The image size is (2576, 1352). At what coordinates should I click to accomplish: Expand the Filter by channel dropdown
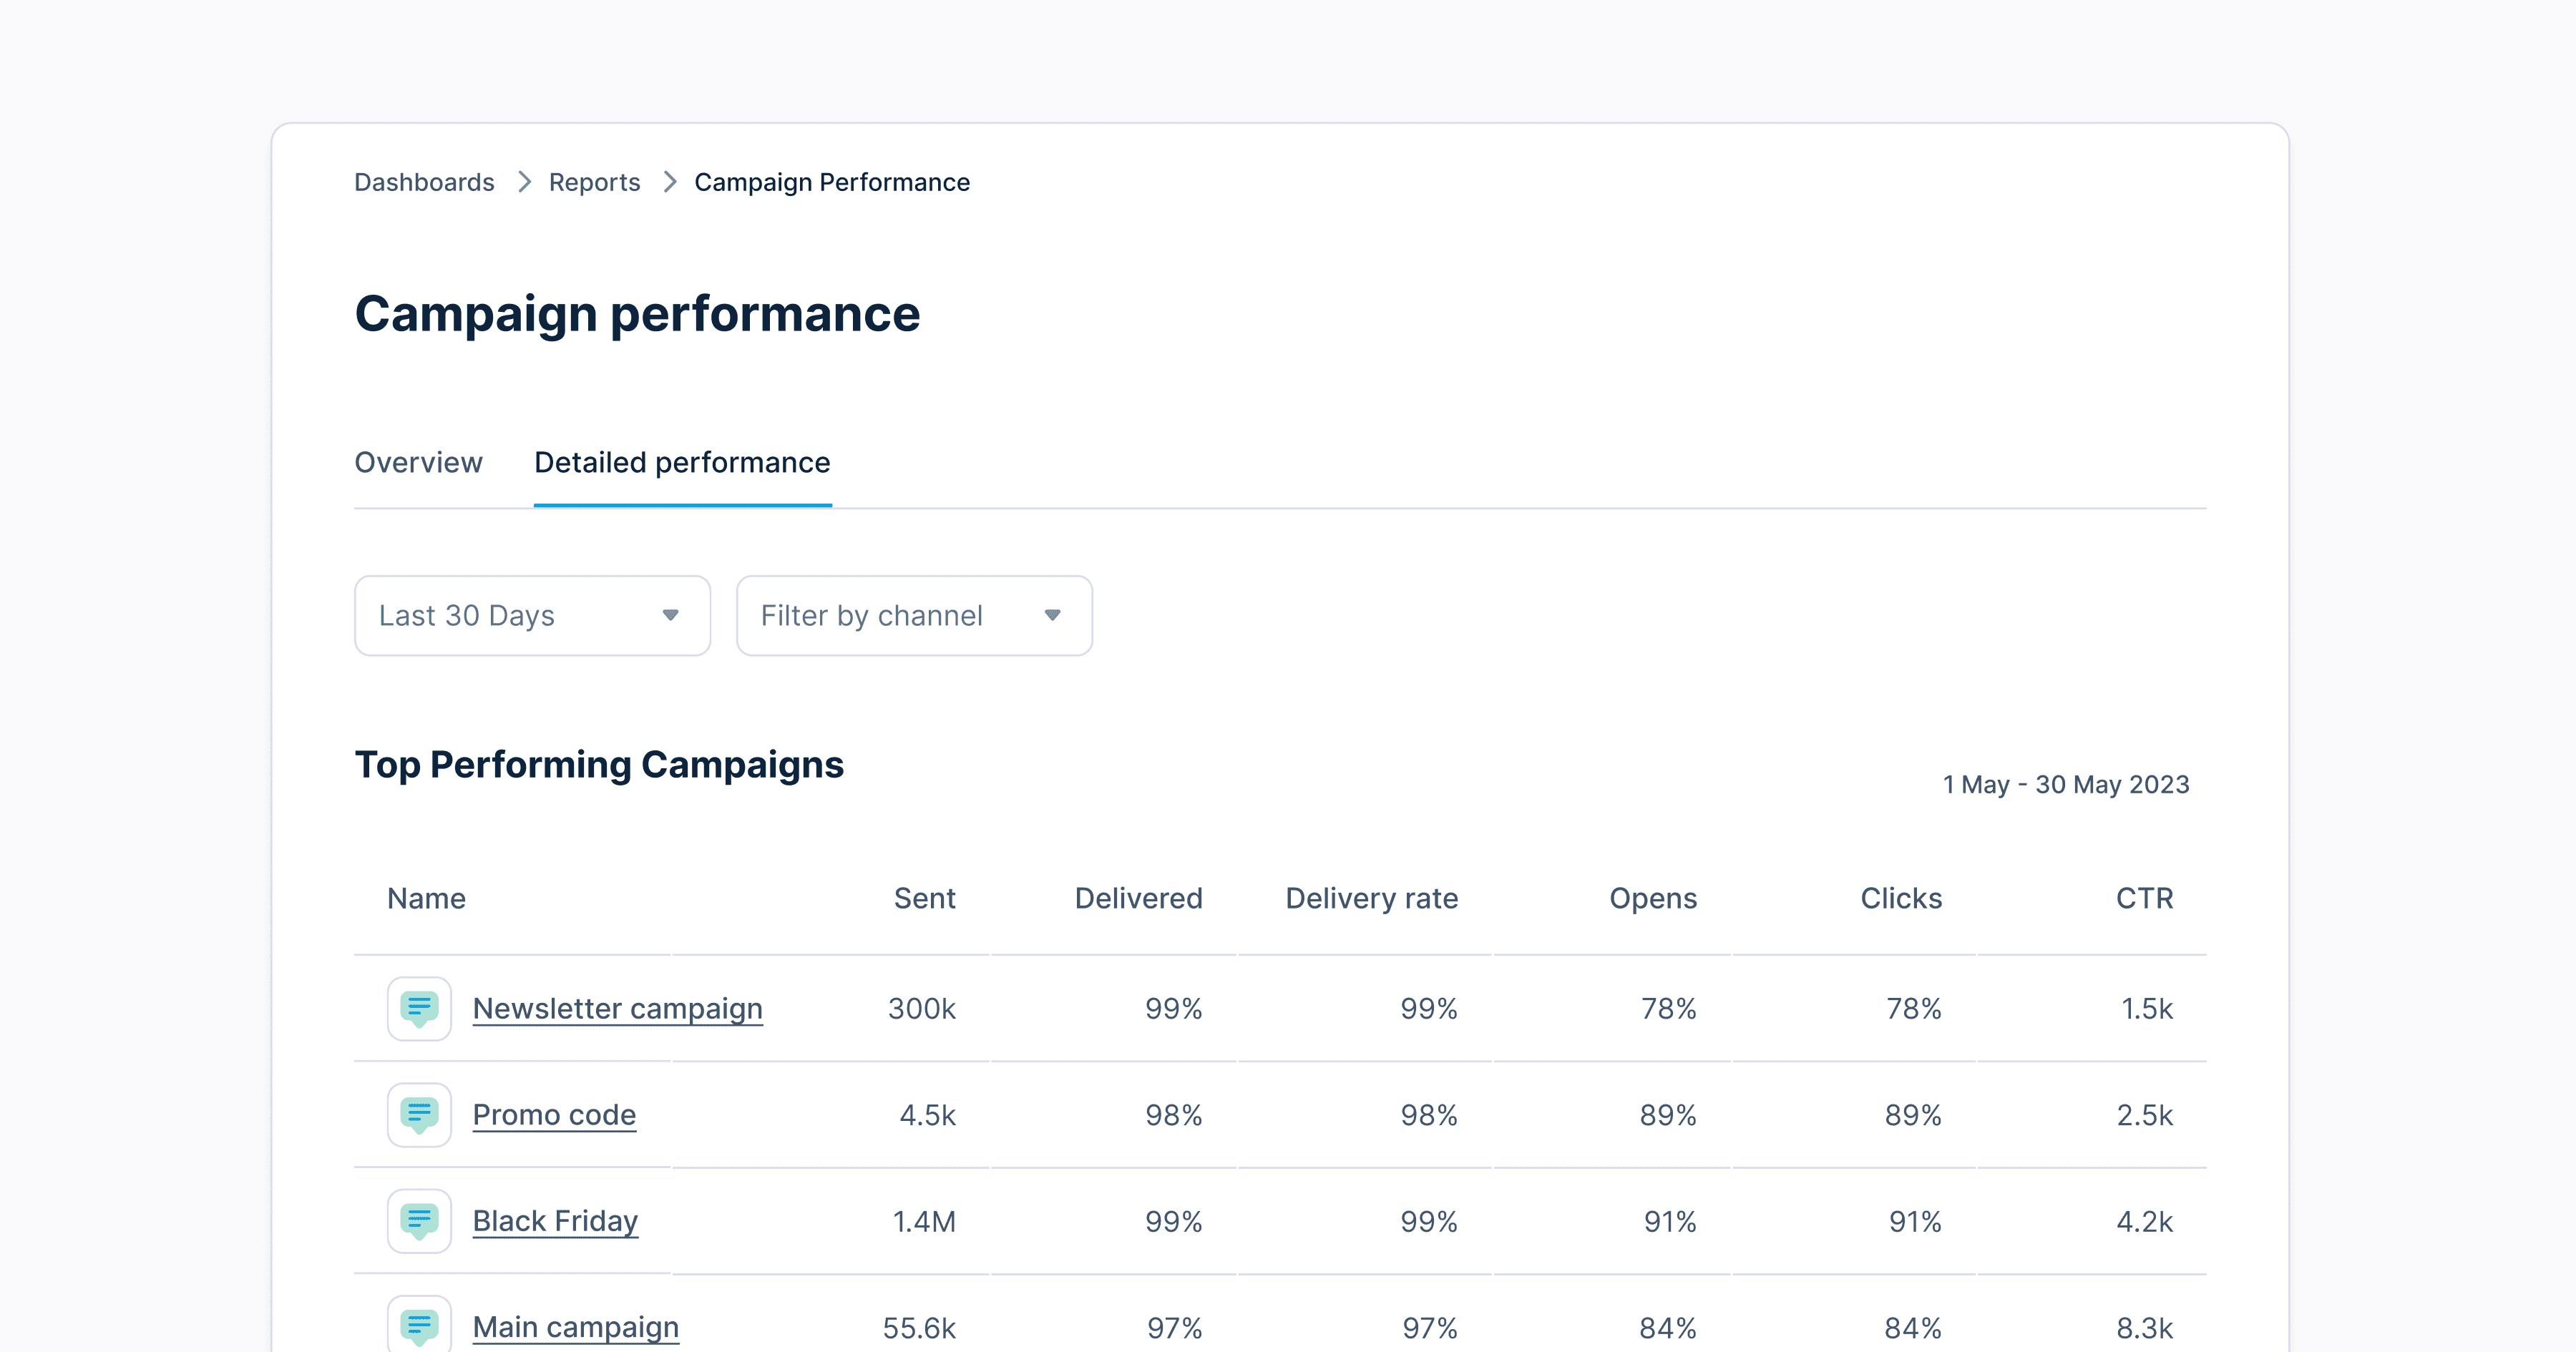(914, 615)
